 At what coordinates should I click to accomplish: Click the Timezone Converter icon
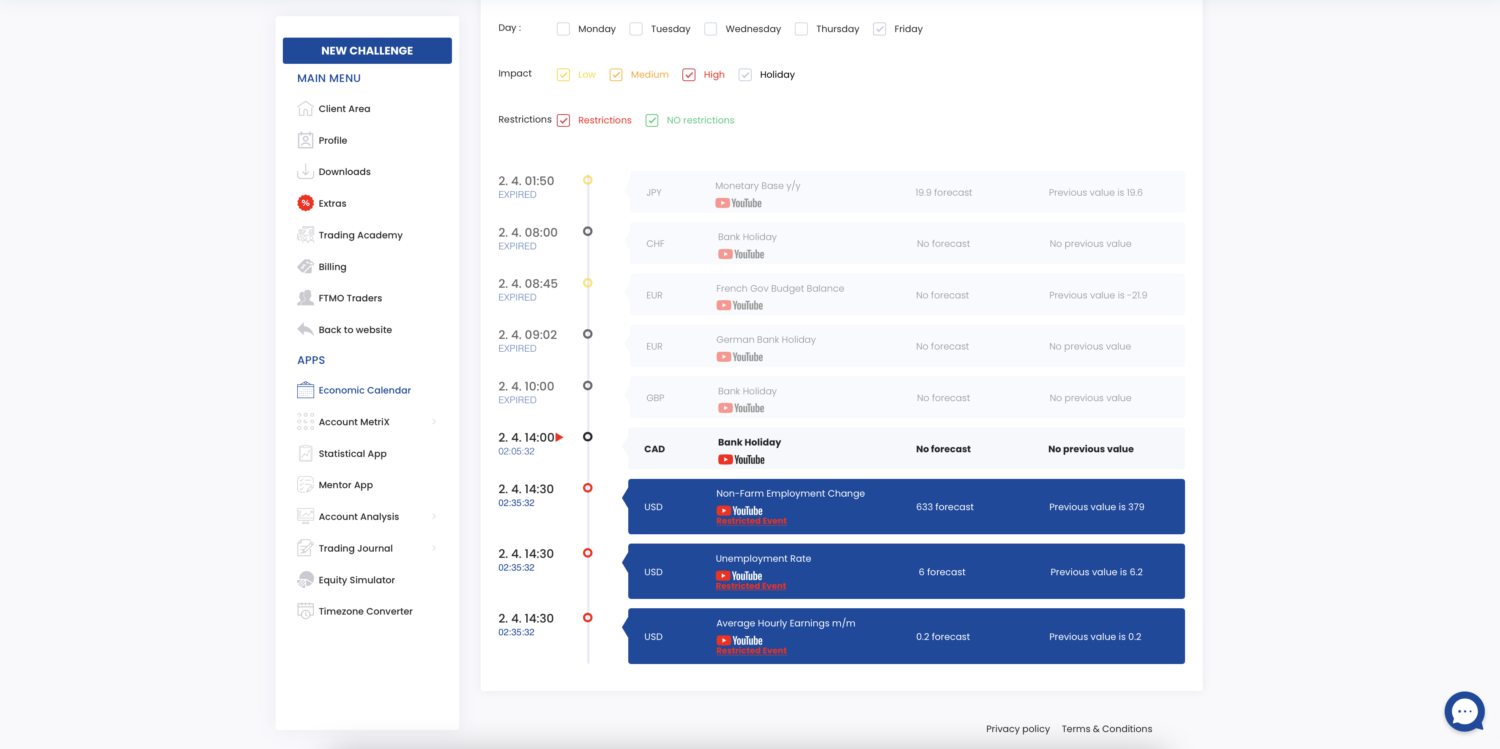point(305,611)
